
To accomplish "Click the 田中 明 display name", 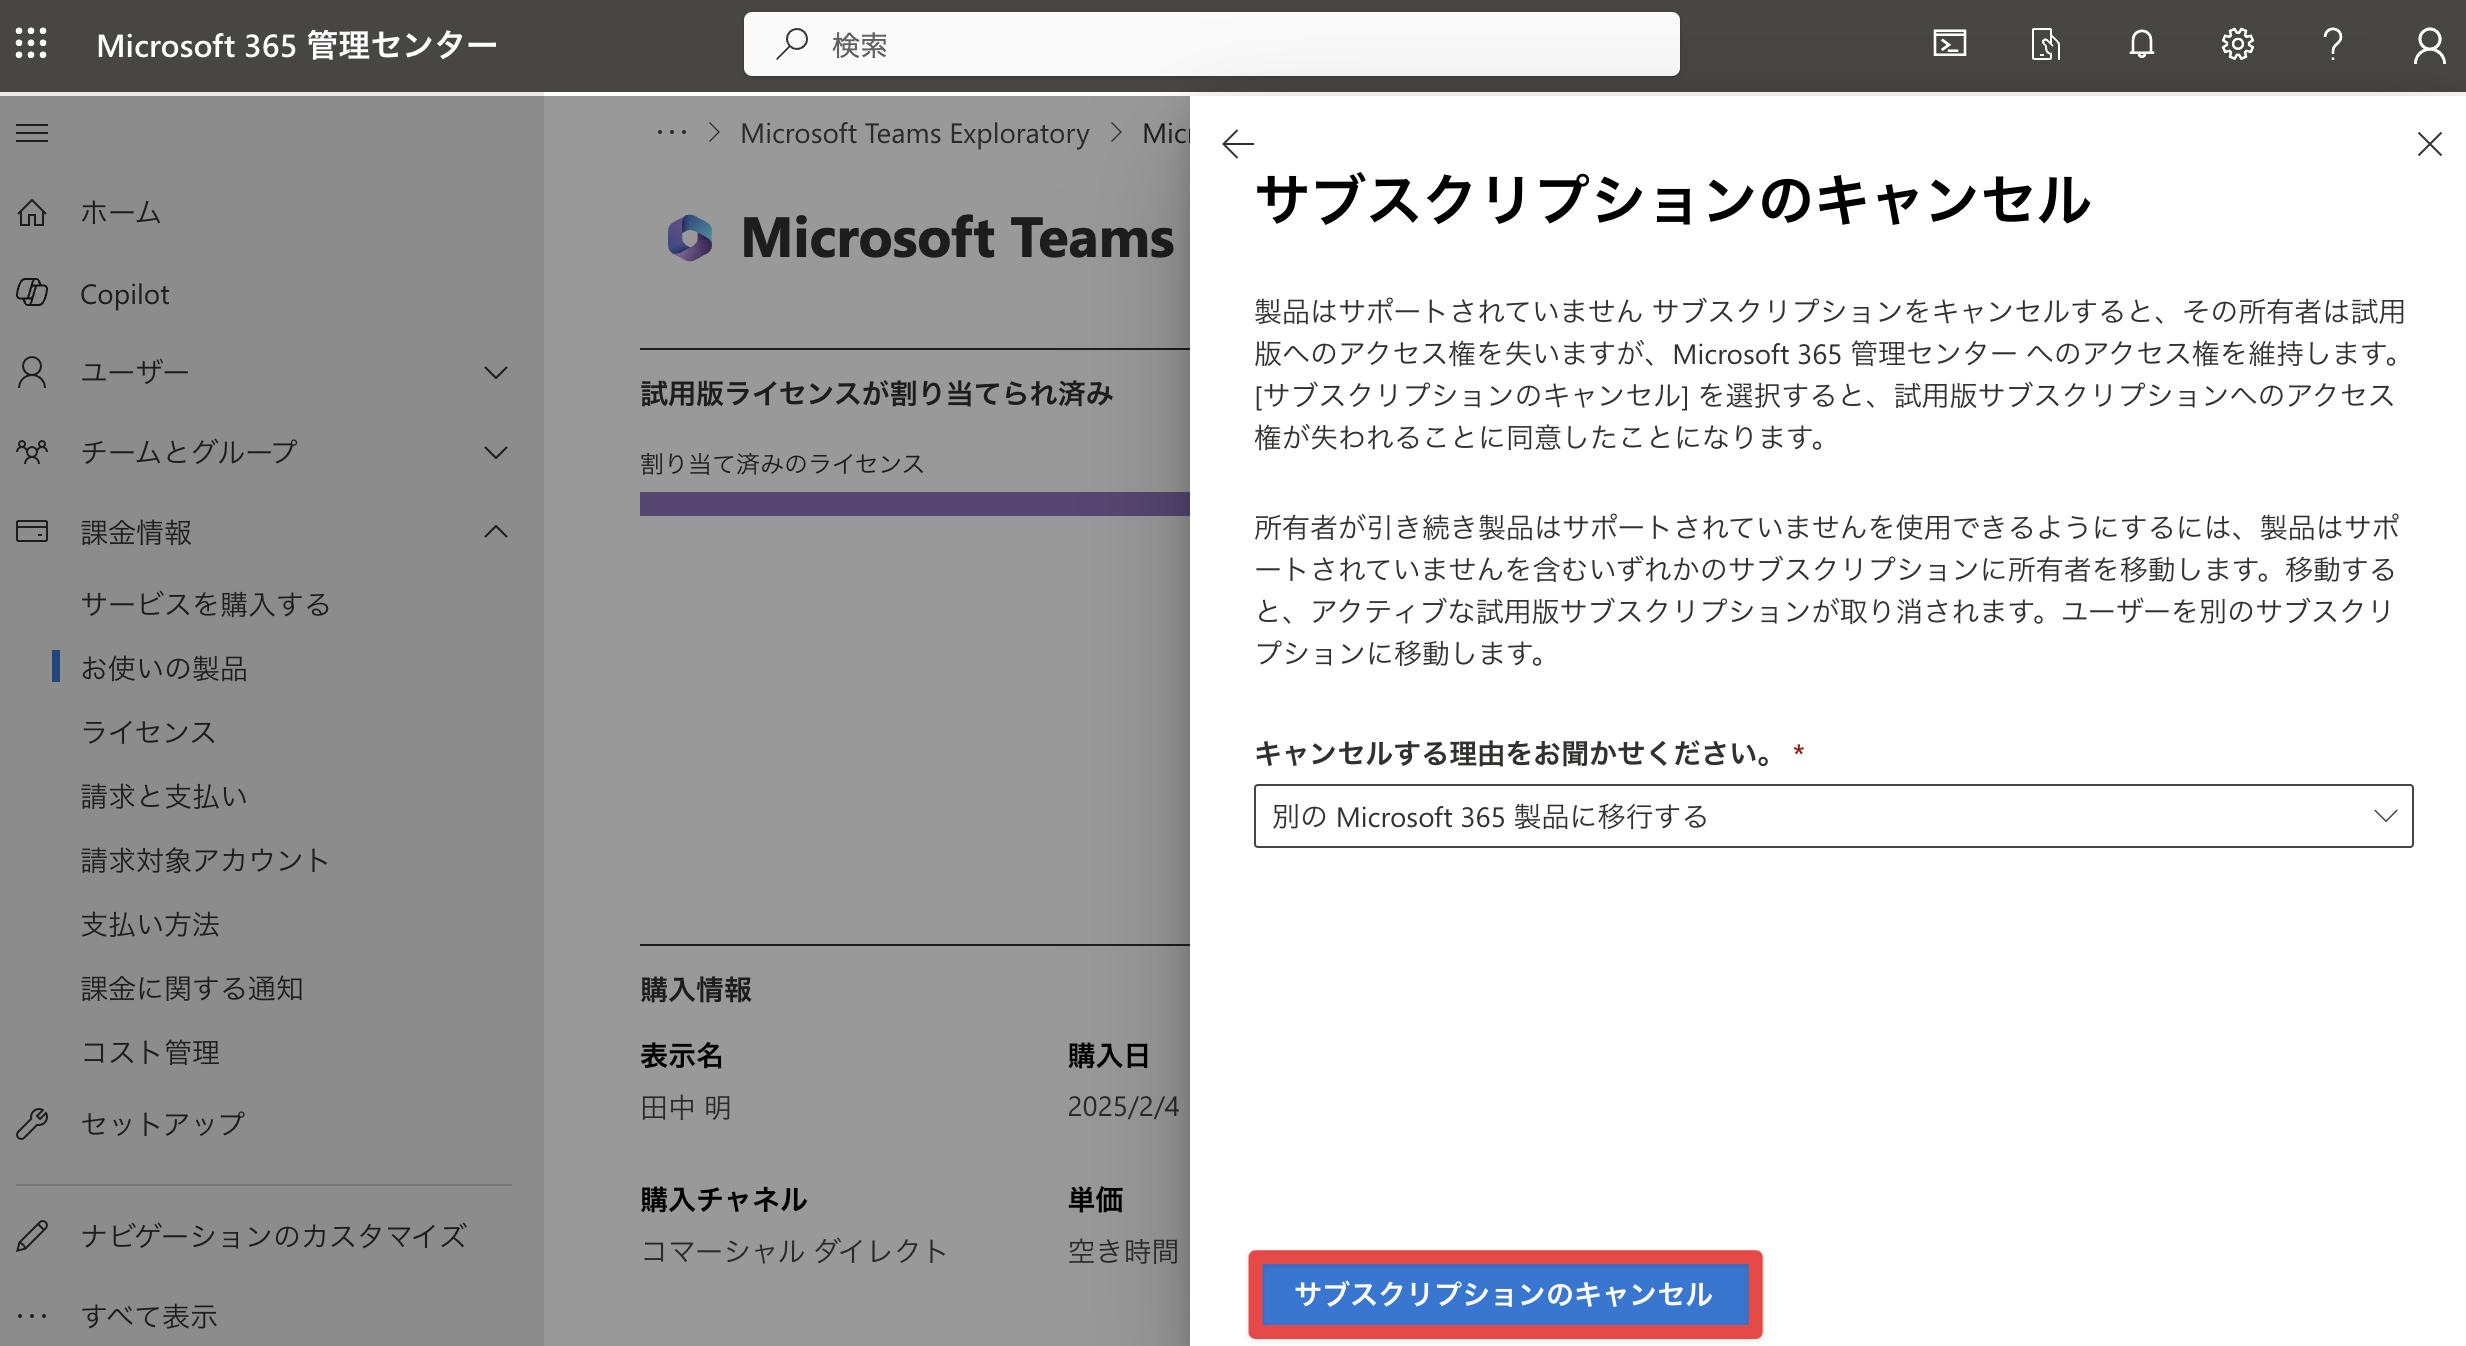I will tap(686, 1108).
